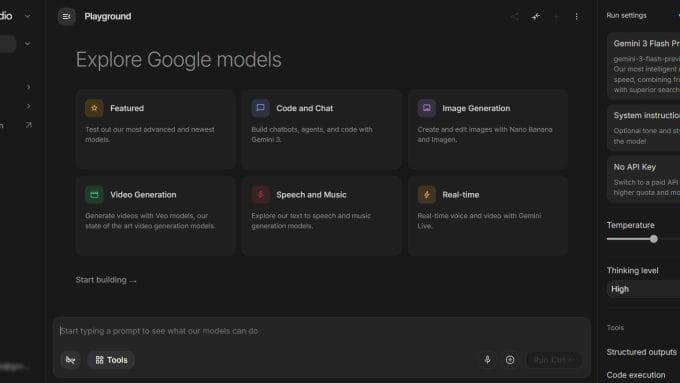The width and height of the screenshot is (680, 383).
Task: Open the System instructions panel
Action: (x=643, y=128)
